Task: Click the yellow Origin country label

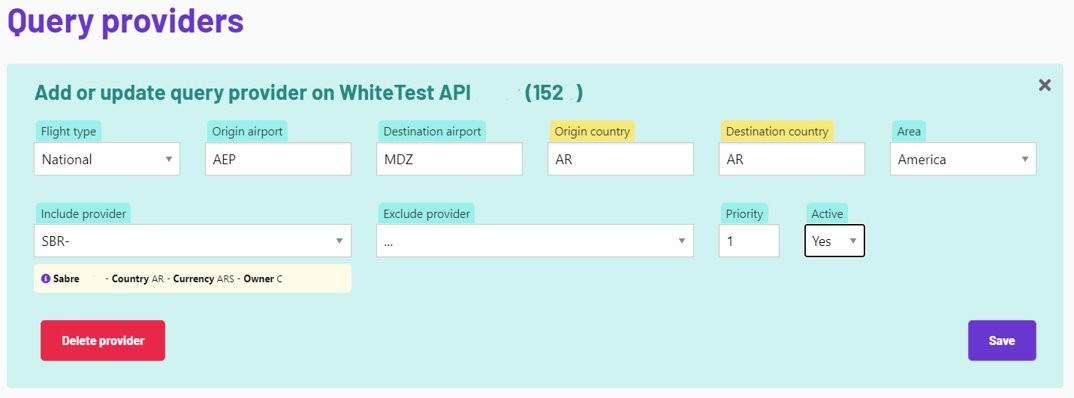Action: [592, 132]
